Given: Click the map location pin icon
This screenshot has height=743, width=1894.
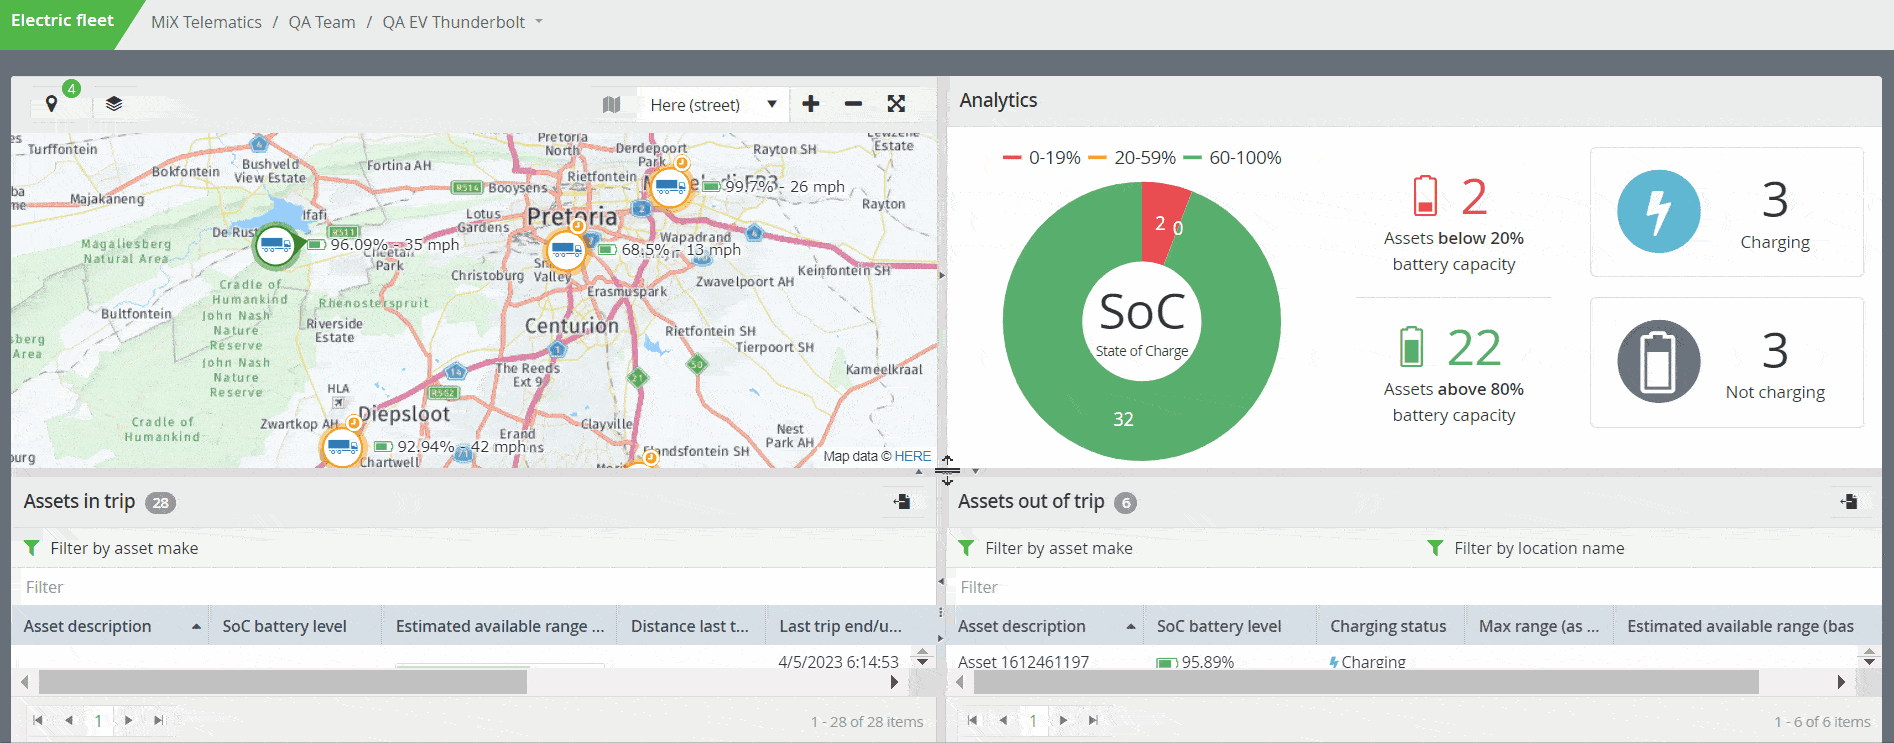Looking at the screenshot, I should [52, 104].
